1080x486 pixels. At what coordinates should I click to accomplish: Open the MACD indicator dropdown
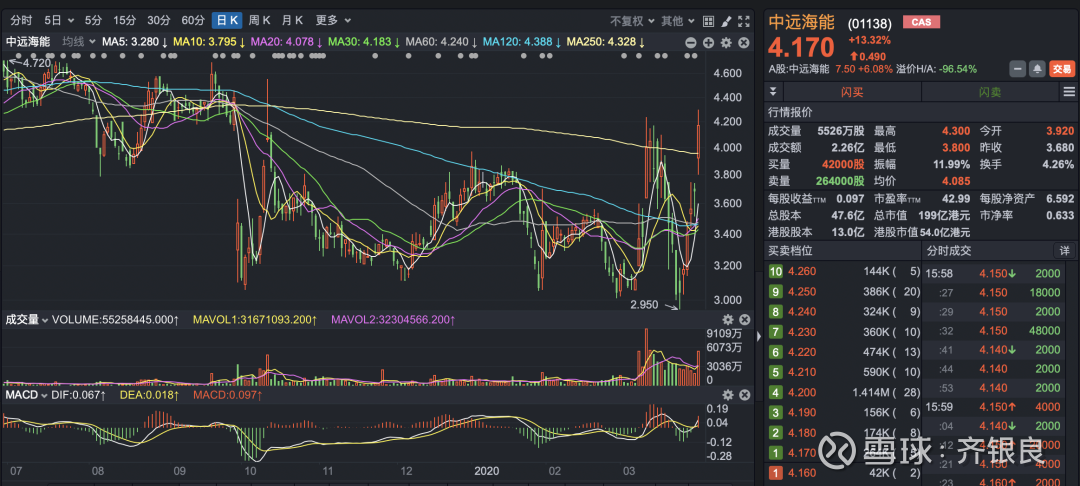click(27, 395)
